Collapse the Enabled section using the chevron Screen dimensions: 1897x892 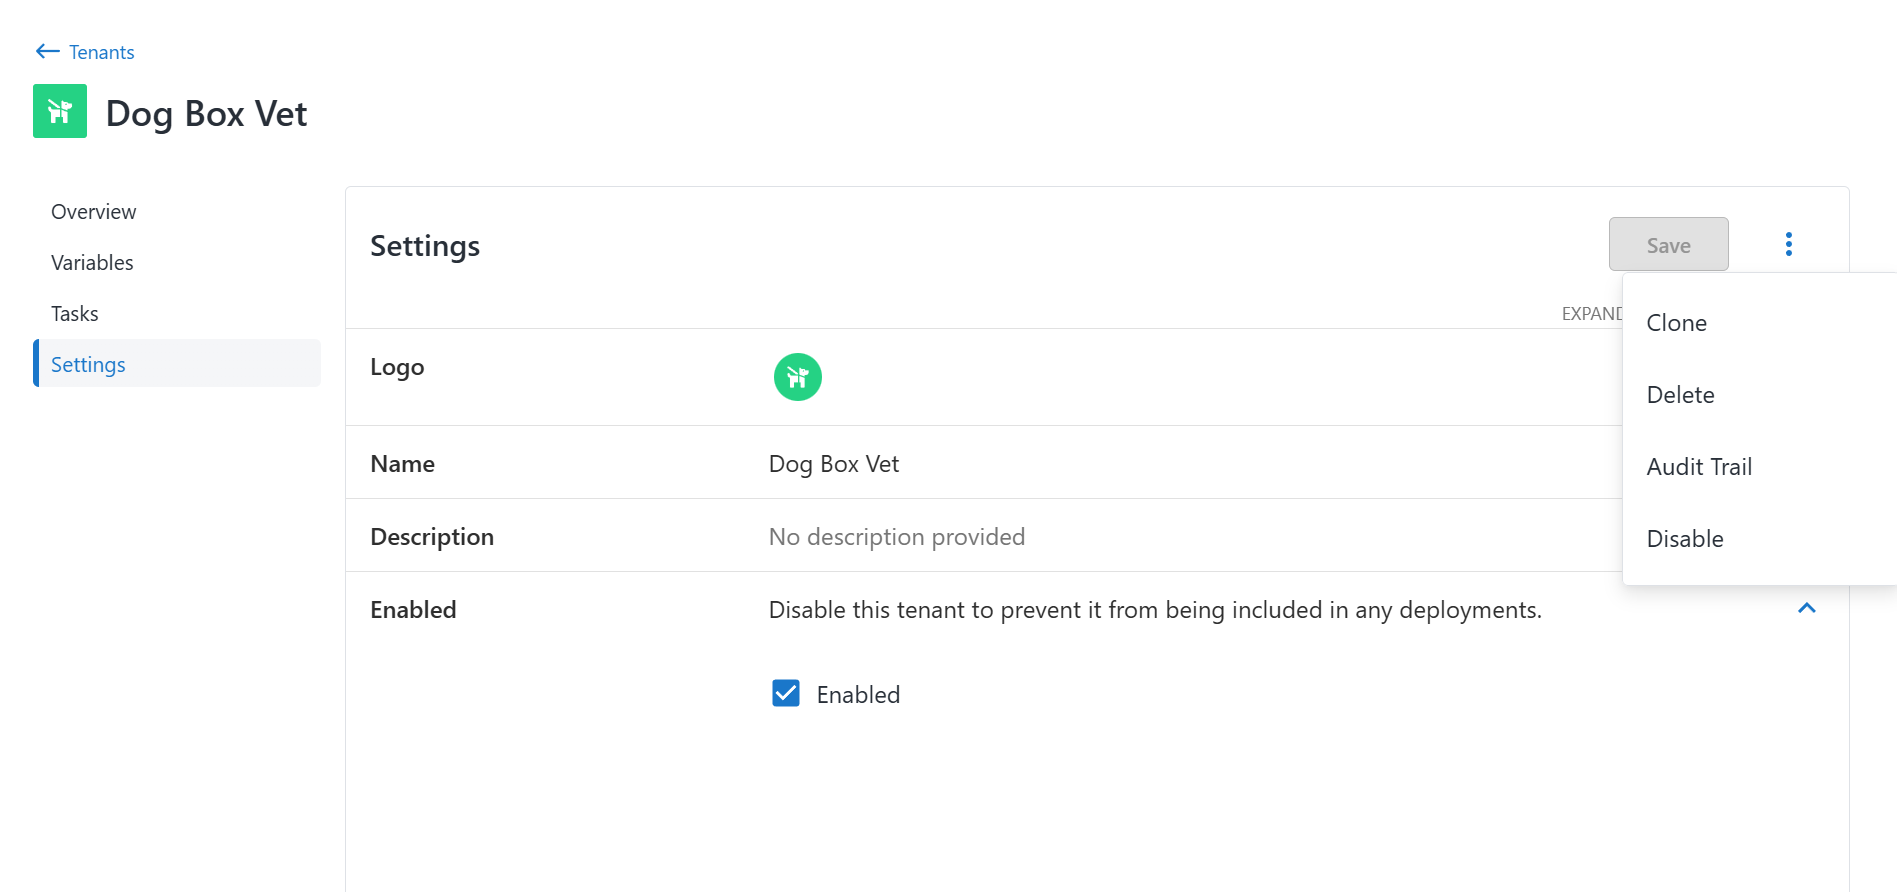tap(1806, 608)
